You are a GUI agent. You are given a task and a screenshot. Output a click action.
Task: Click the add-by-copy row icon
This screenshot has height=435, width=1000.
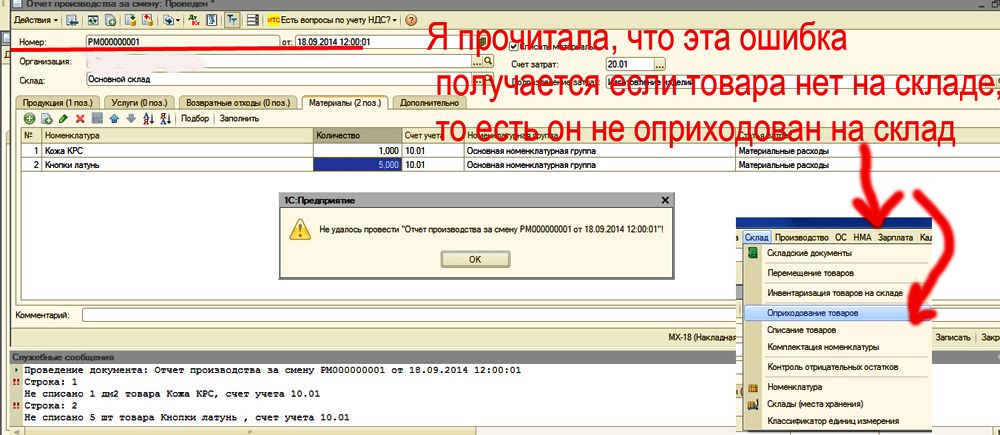pyautogui.click(x=47, y=119)
